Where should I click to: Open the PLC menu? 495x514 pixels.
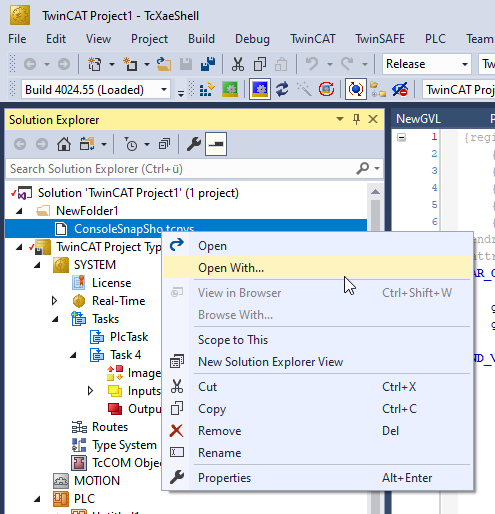pyautogui.click(x=435, y=39)
